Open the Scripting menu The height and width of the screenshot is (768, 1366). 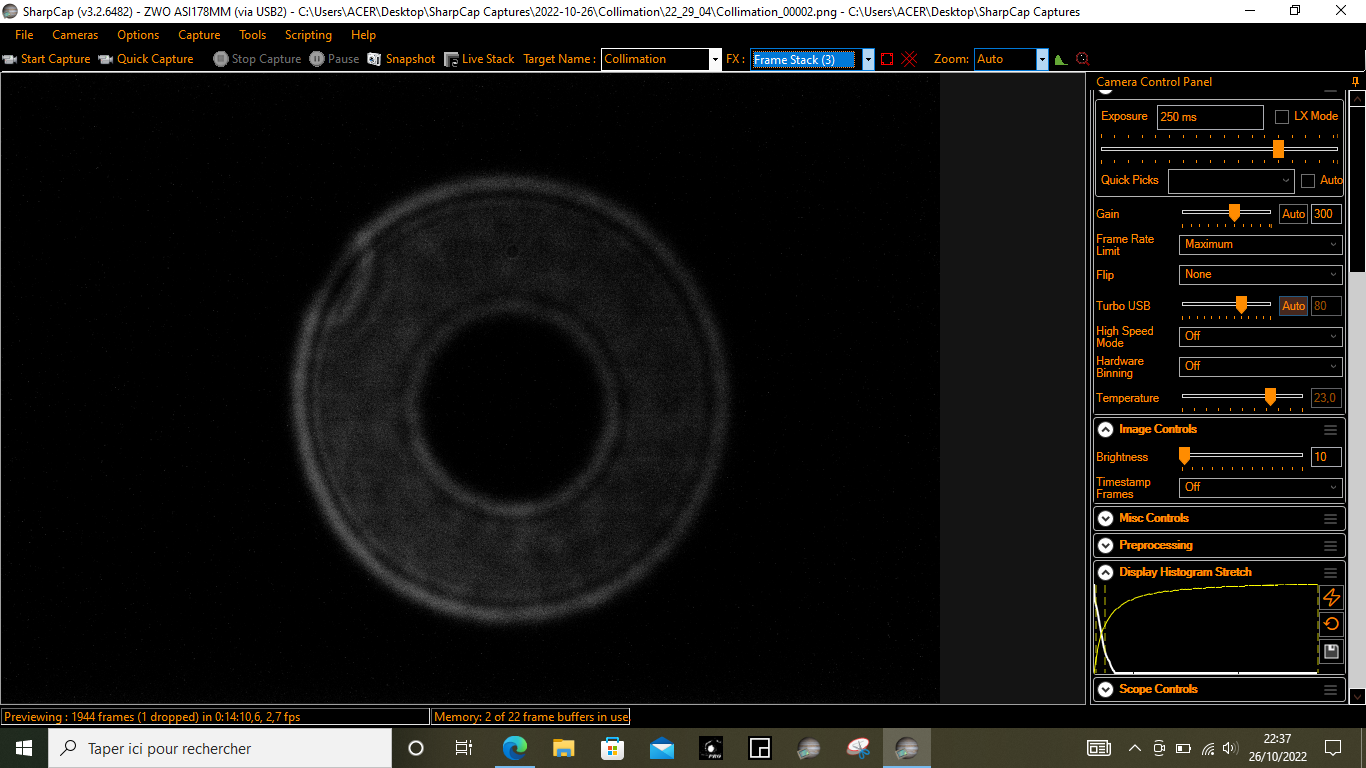coord(308,35)
